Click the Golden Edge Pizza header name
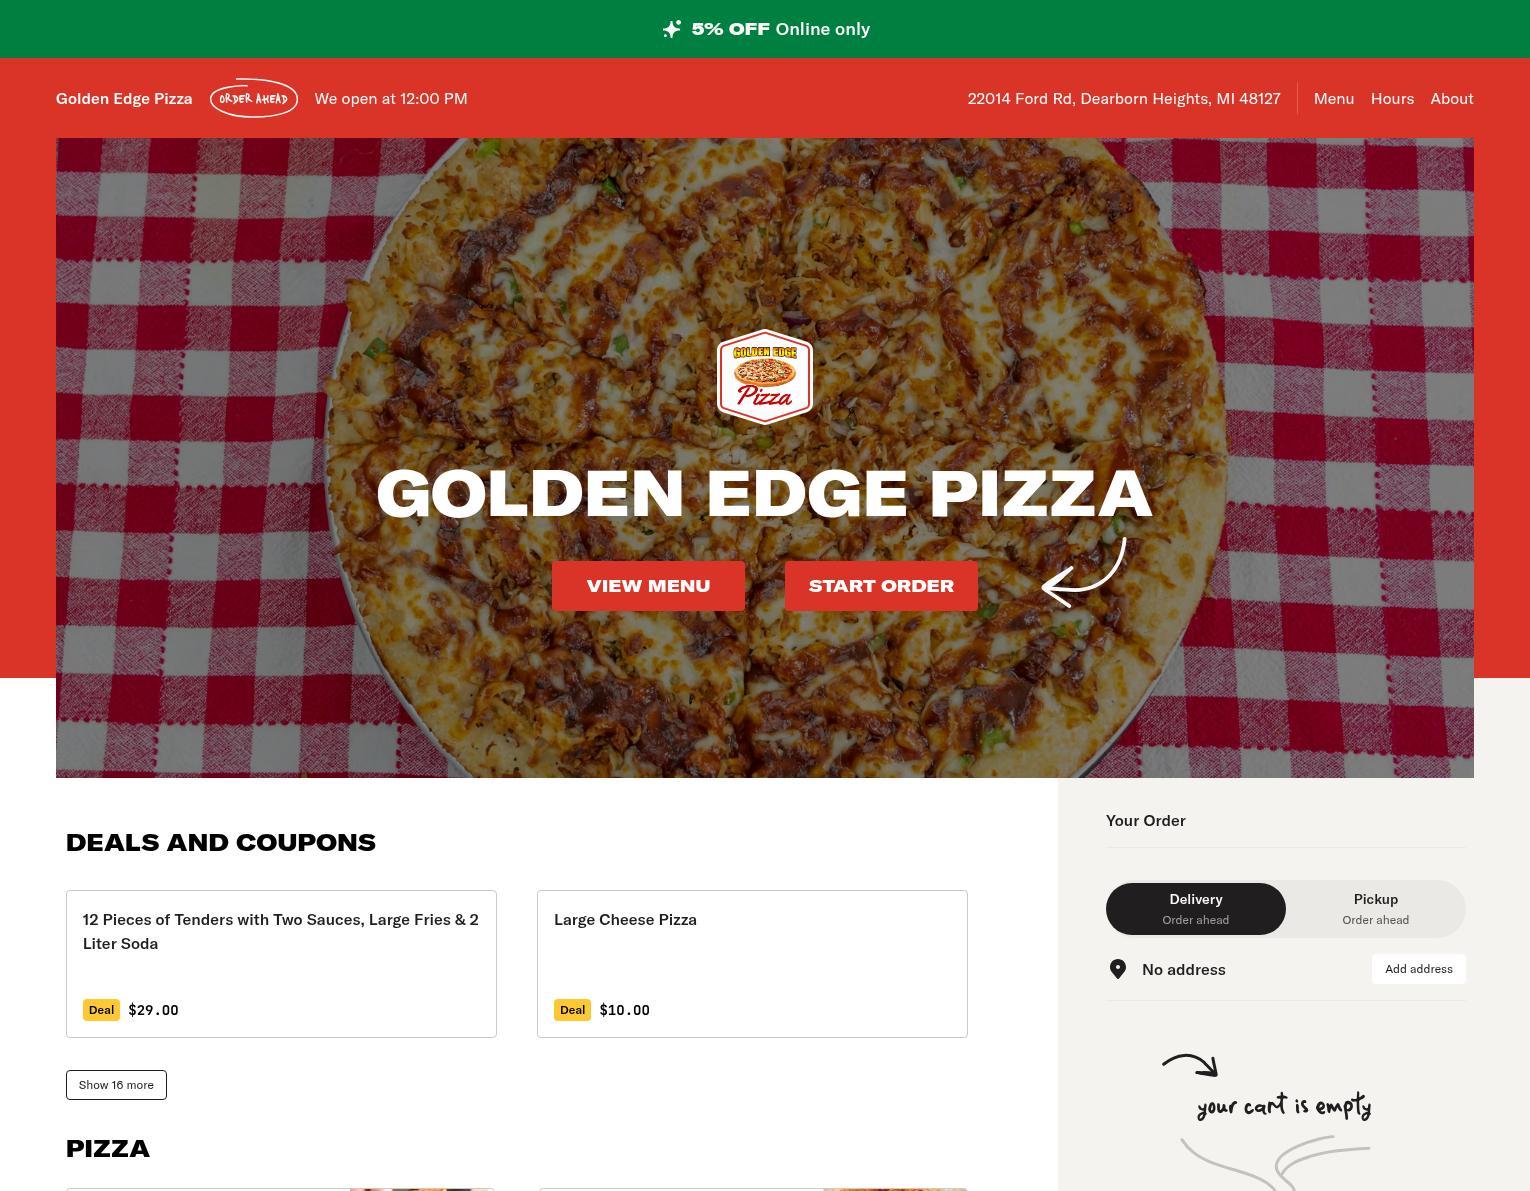This screenshot has width=1530, height=1191. click(x=124, y=98)
